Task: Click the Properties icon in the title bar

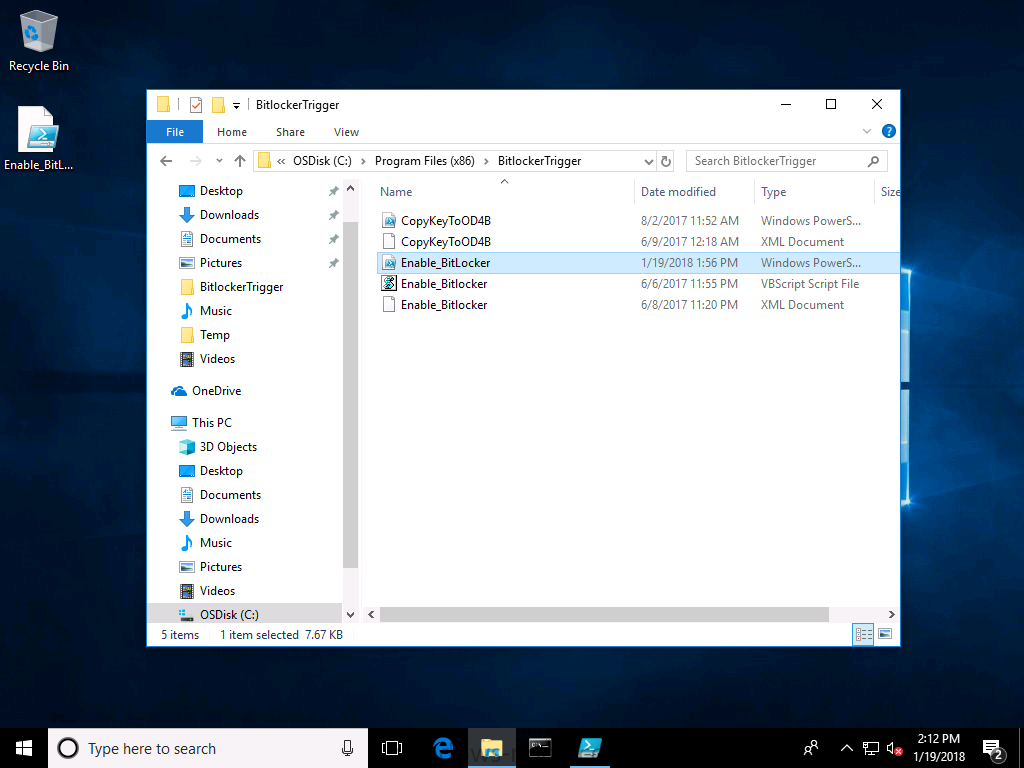Action: 195,104
